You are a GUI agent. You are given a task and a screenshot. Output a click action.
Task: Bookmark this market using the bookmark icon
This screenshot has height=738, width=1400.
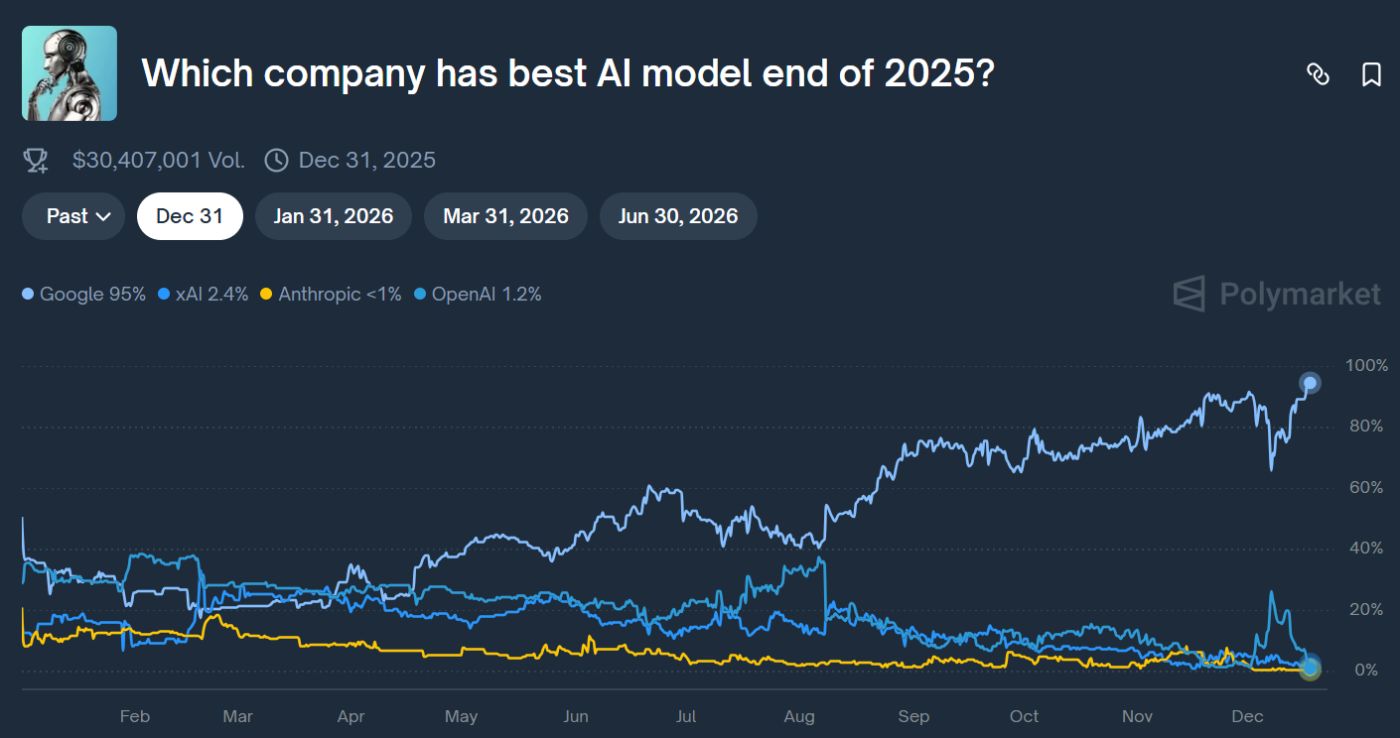1371,74
